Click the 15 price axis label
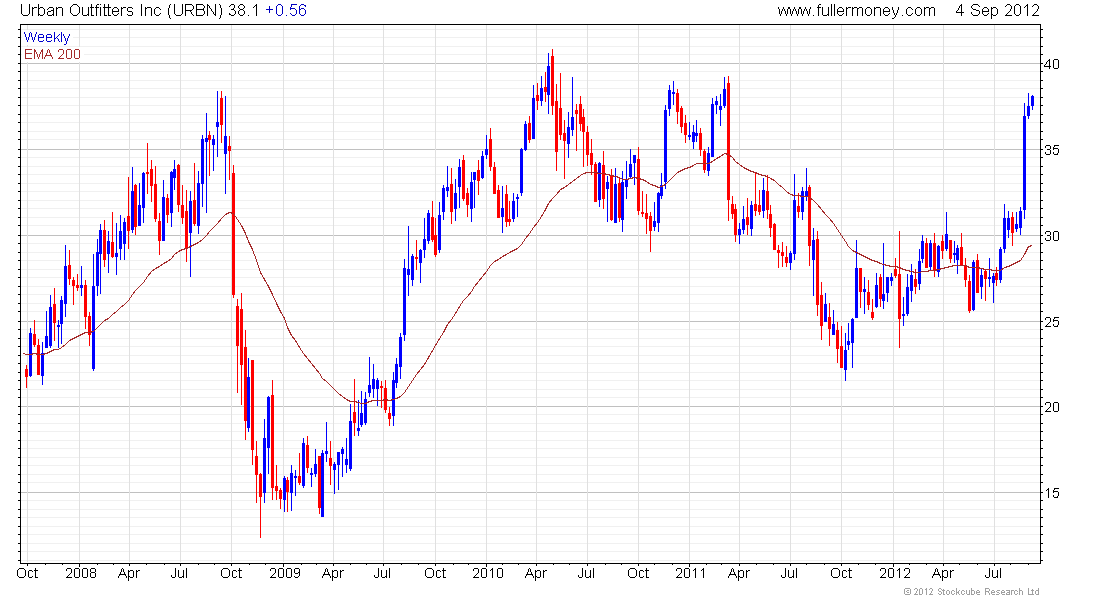 click(x=1052, y=493)
